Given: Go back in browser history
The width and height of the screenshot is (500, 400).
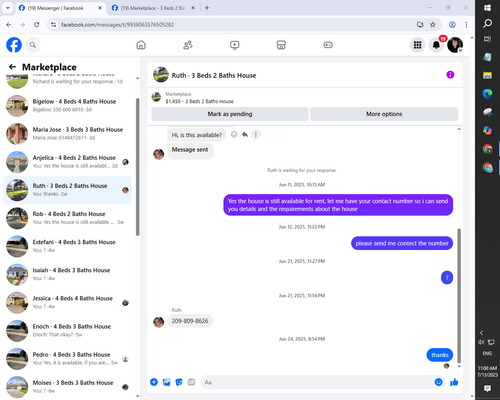Looking at the screenshot, I should (9, 24).
